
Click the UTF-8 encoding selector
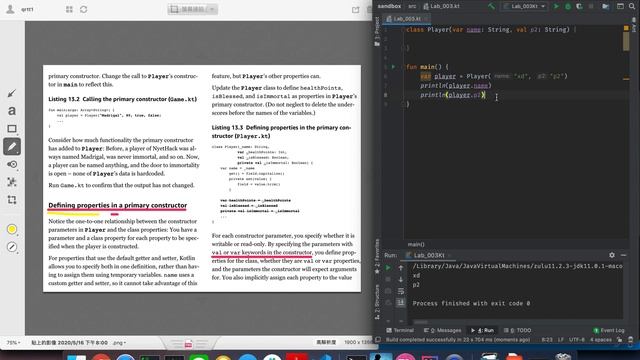(576, 340)
